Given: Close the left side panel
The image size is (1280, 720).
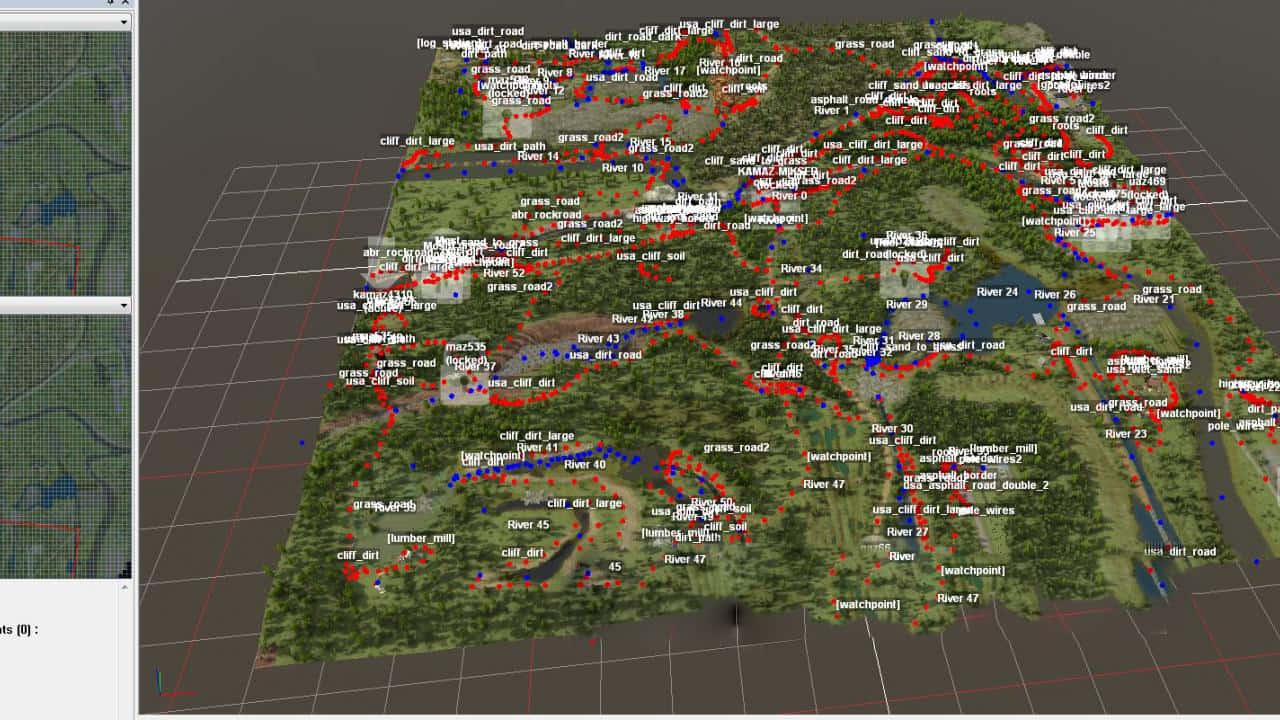Looking at the screenshot, I should [x=127, y=3].
